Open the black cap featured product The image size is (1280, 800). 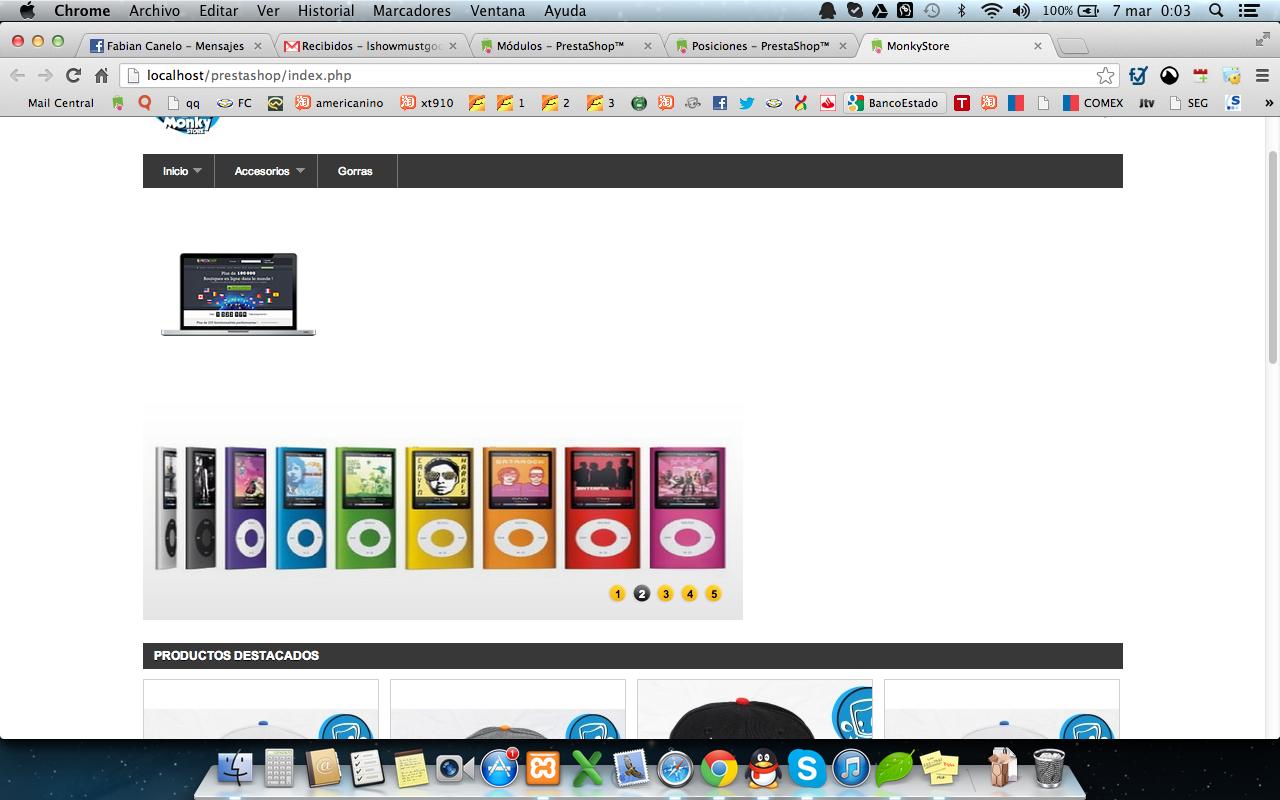[x=754, y=710]
